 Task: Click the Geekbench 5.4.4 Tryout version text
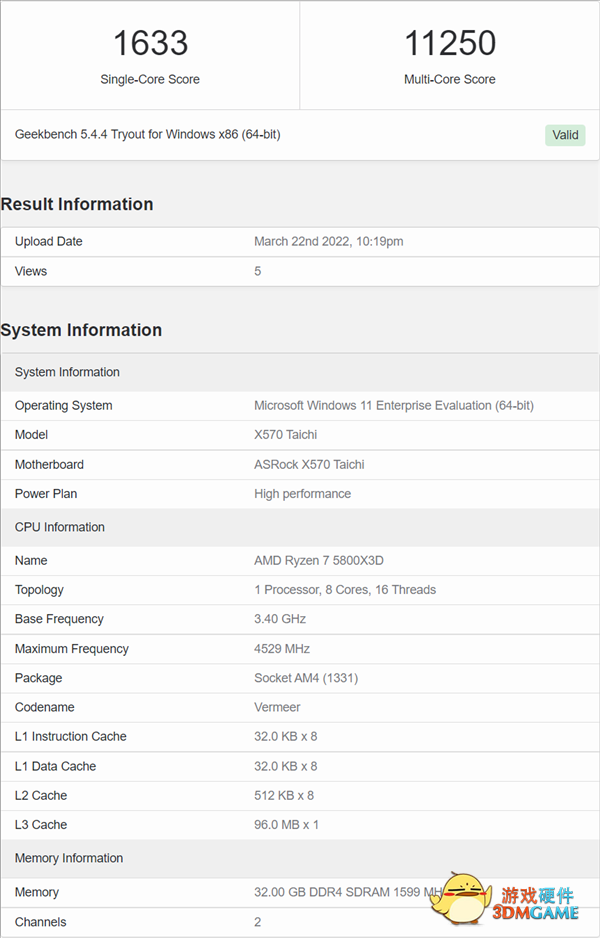pyautogui.click(x=148, y=134)
